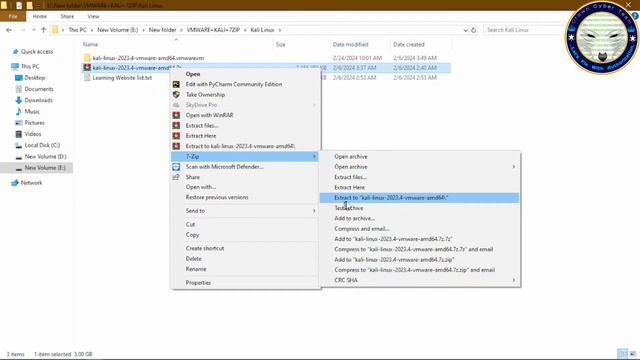Screen dimensions: 640x360
Task: Open the Recent locations dropdown arrow
Action: coord(34,30)
